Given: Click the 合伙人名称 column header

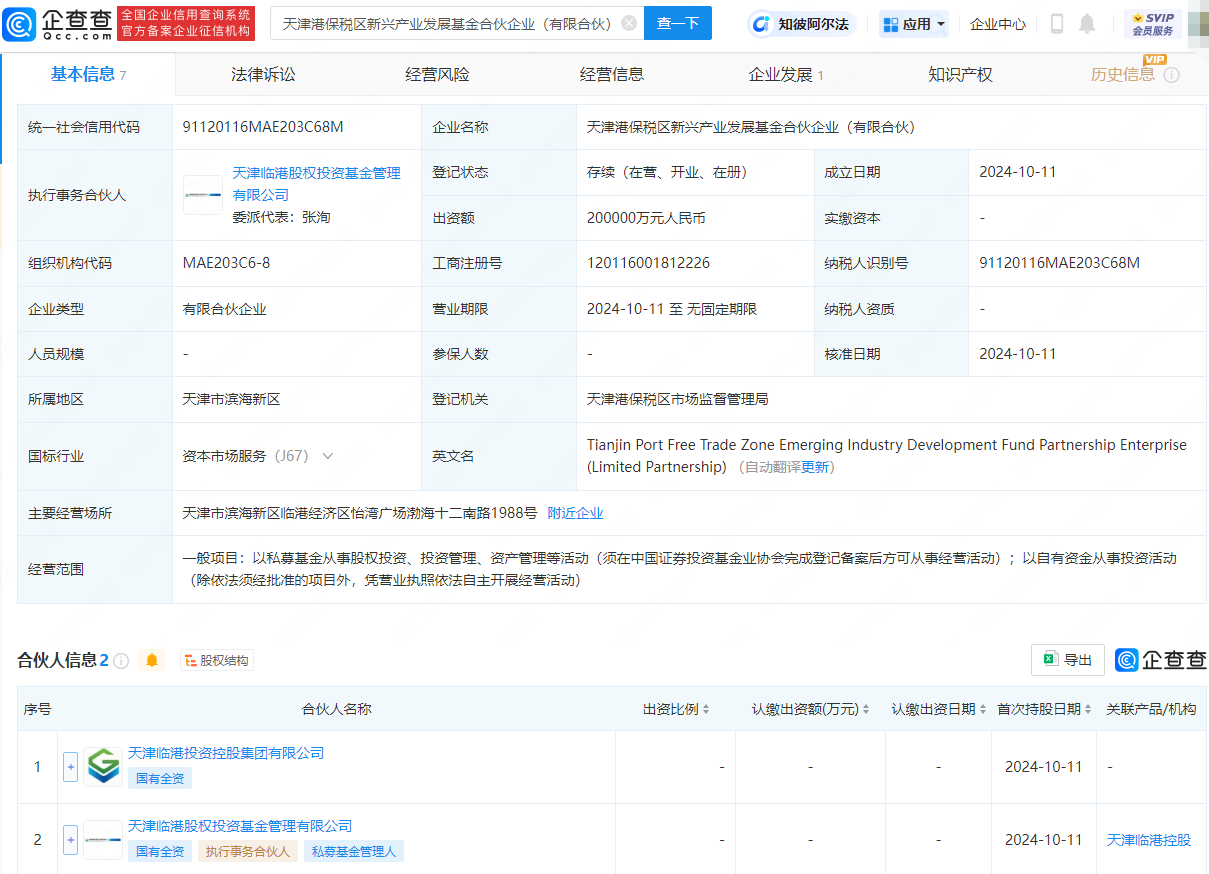Looking at the screenshot, I should 337,709.
